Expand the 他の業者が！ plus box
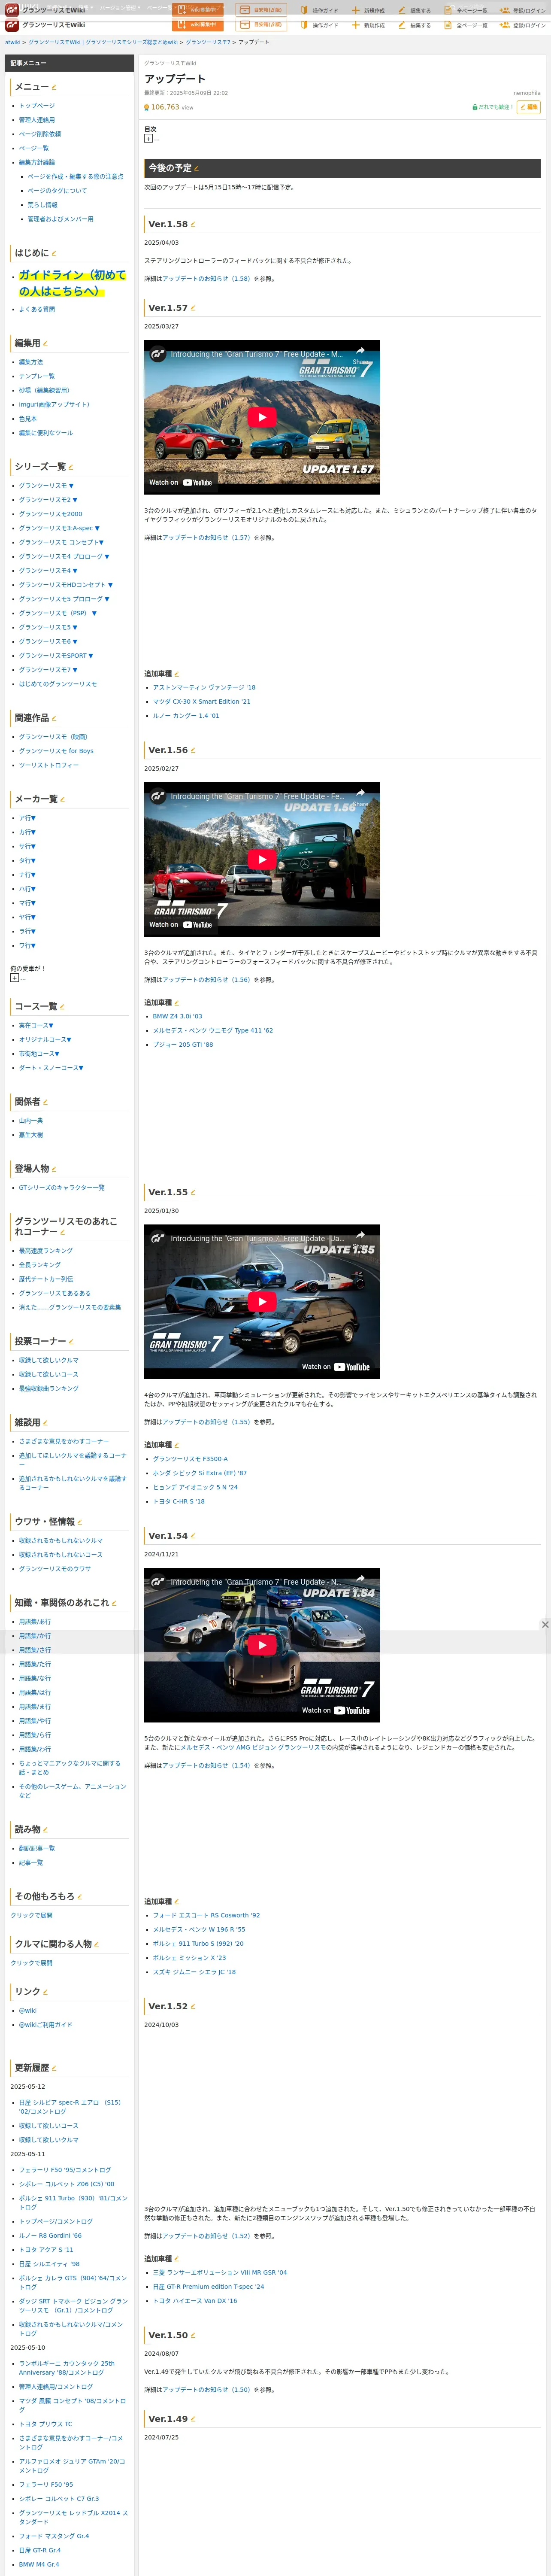 point(14,978)
